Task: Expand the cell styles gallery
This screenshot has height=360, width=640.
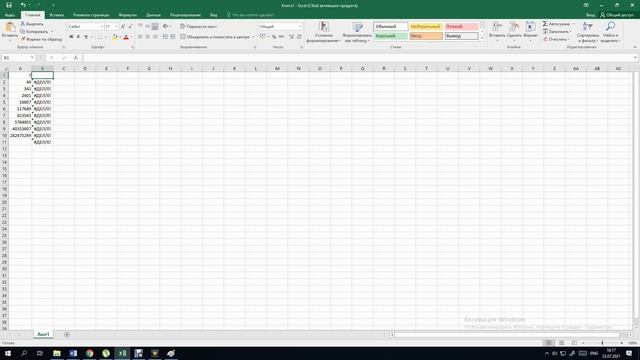Action: 482,38
